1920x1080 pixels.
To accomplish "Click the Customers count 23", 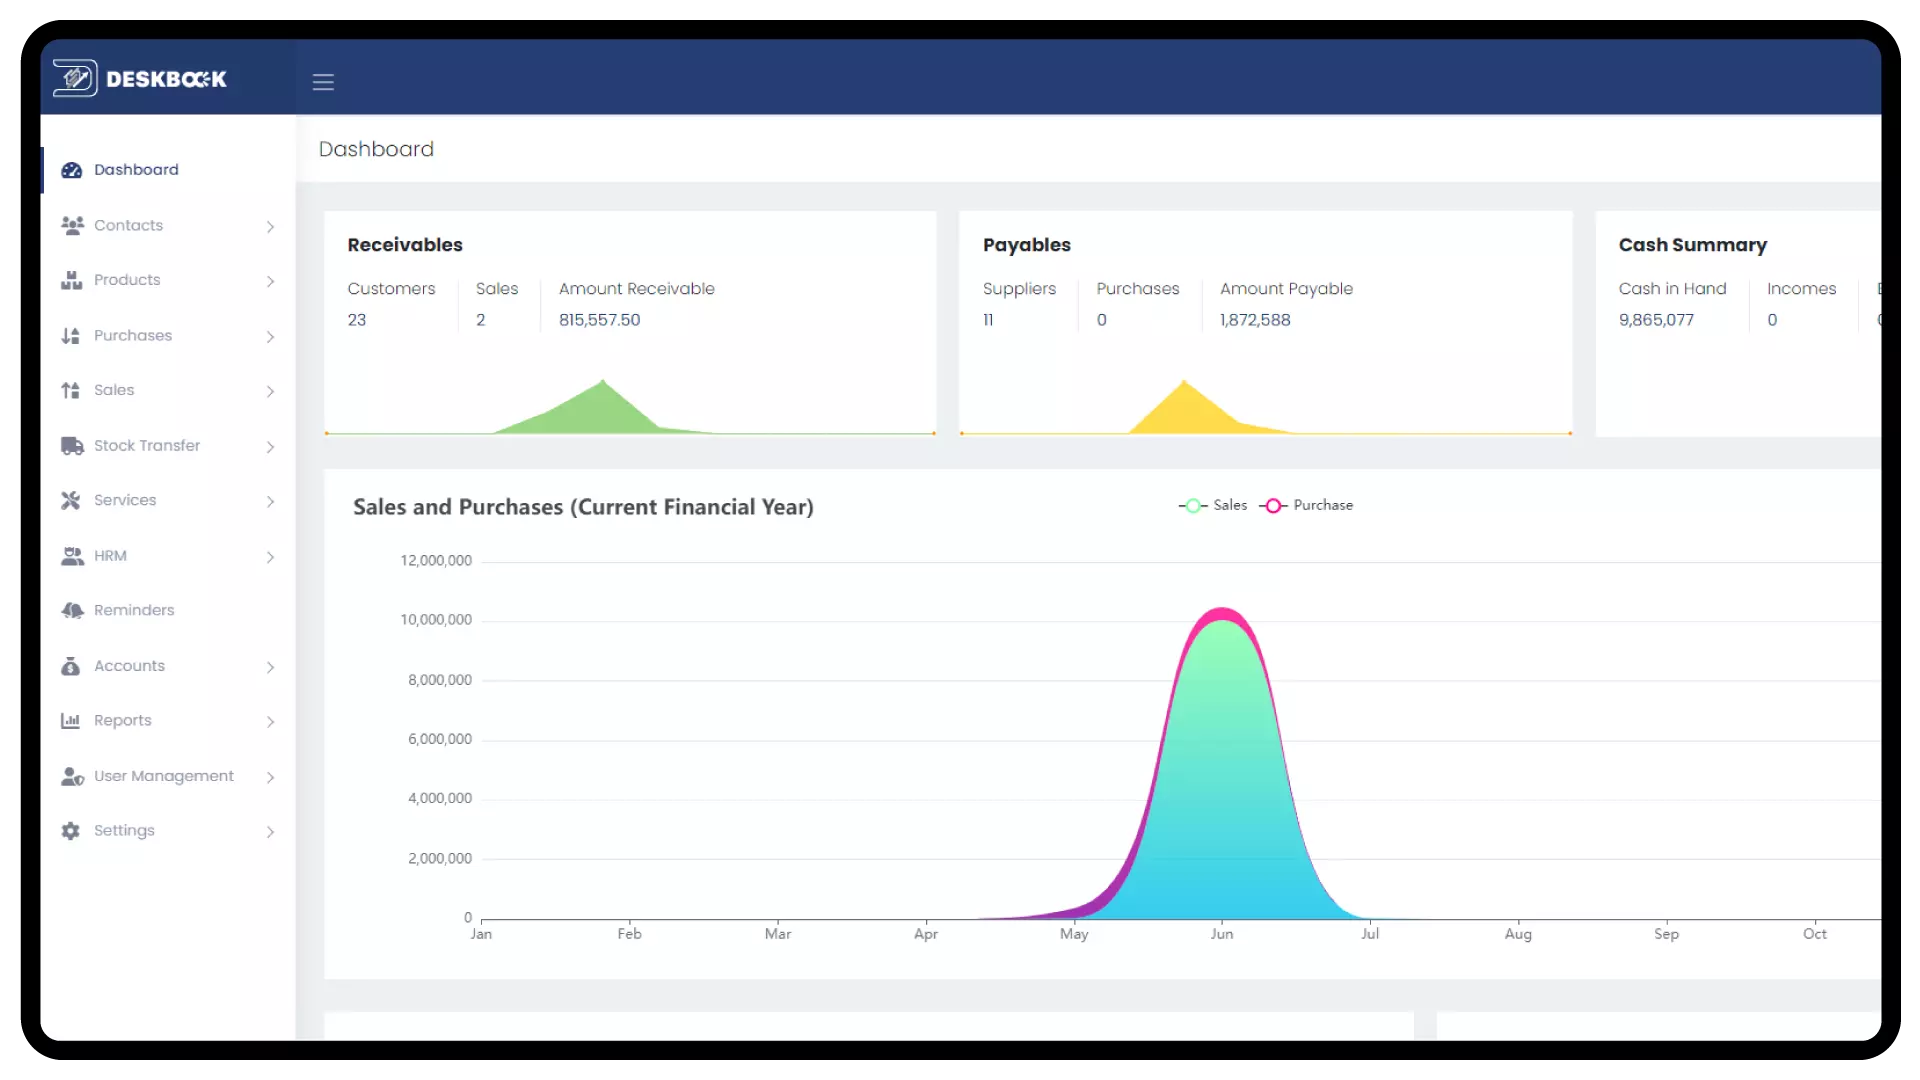I will click(x=356, y=320).
